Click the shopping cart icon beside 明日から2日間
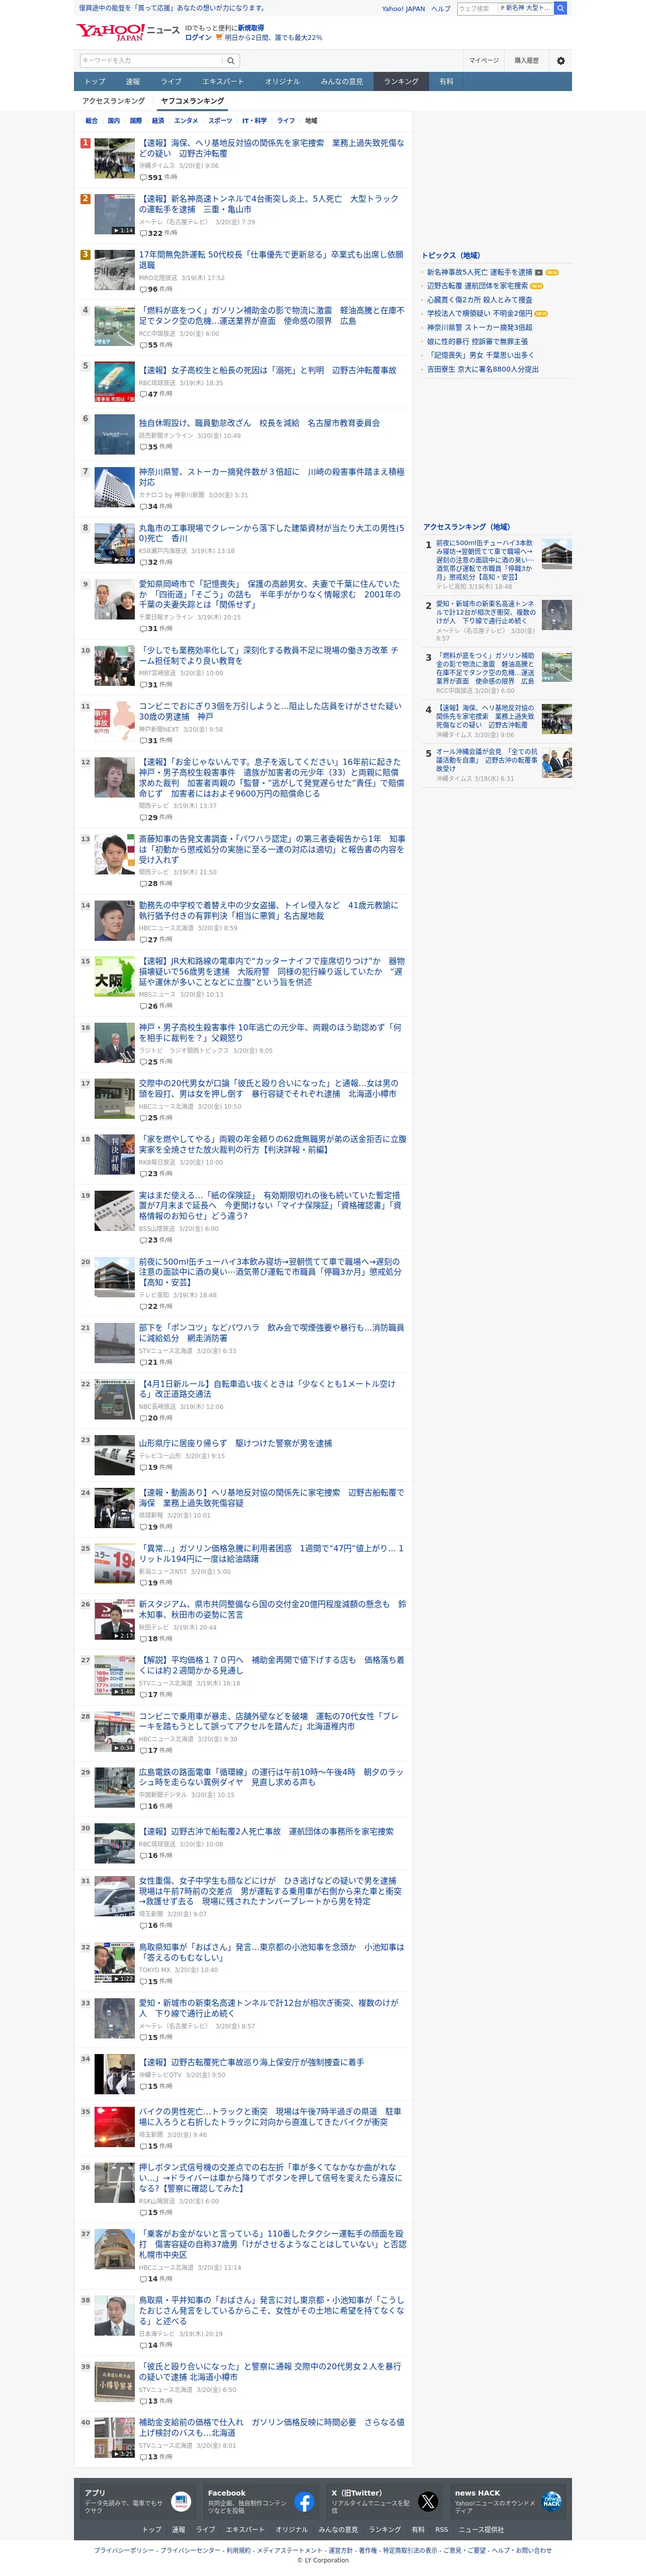Screen dimensions: 646x2576 point(219,37)
